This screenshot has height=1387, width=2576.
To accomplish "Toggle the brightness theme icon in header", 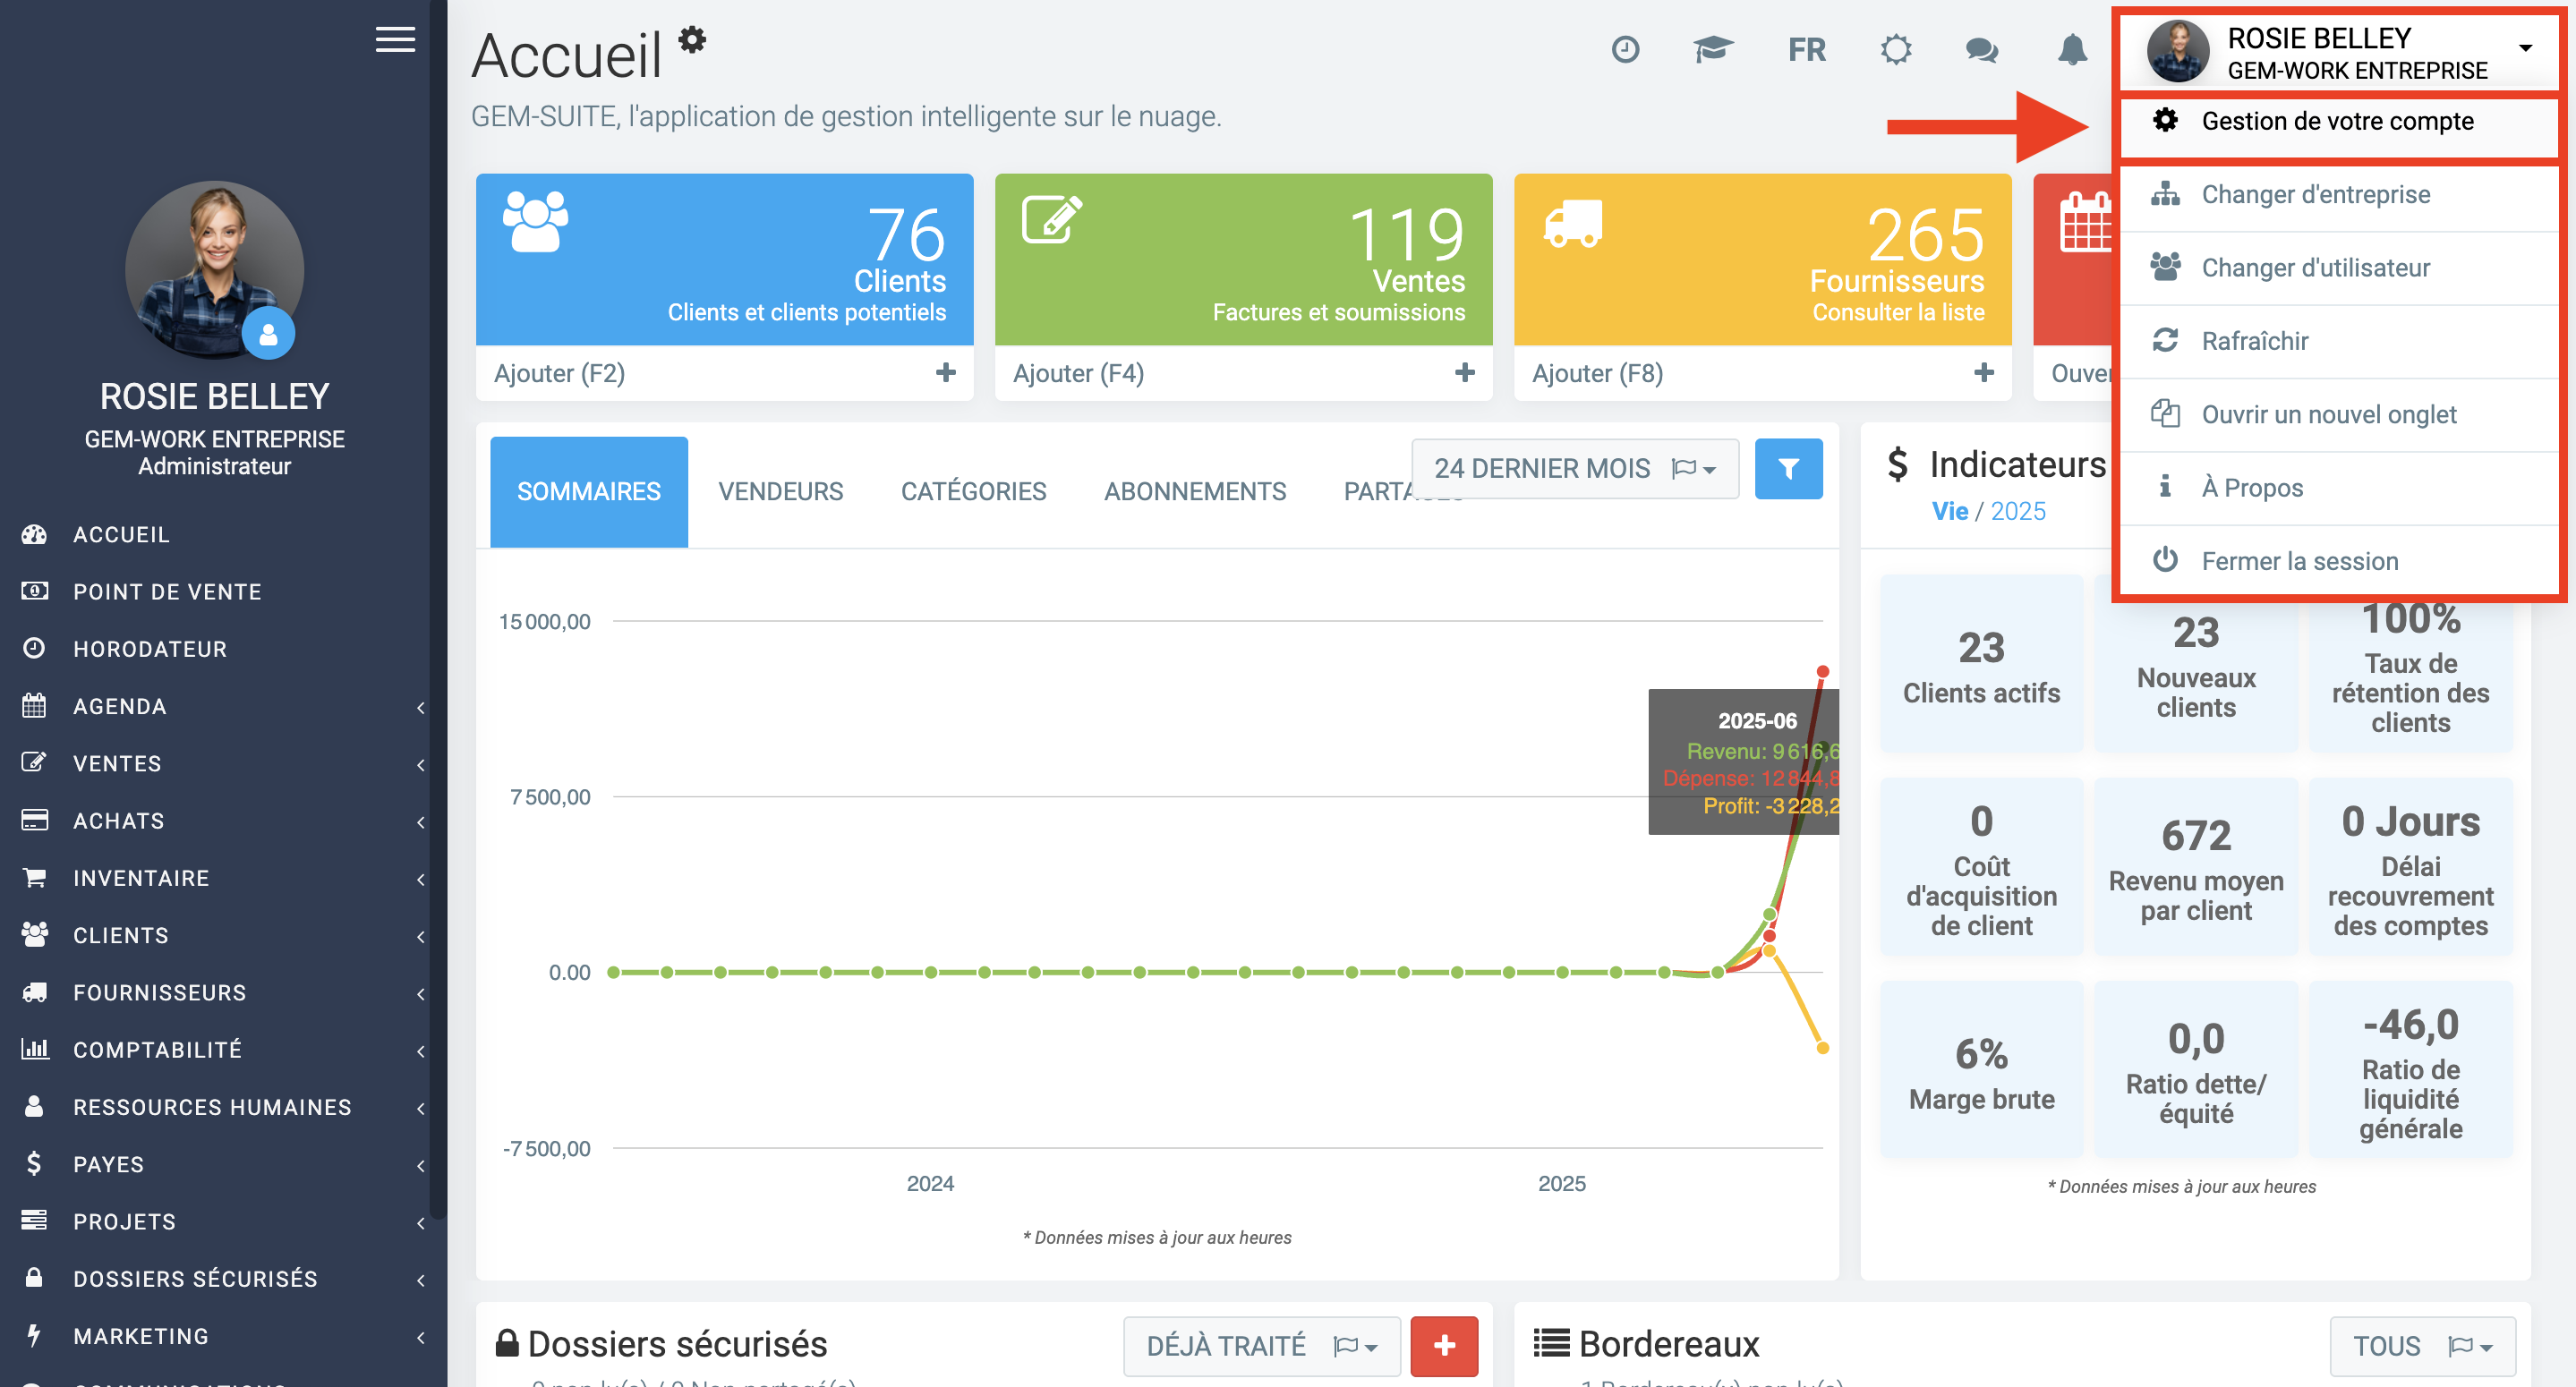I will [1895, 49].
